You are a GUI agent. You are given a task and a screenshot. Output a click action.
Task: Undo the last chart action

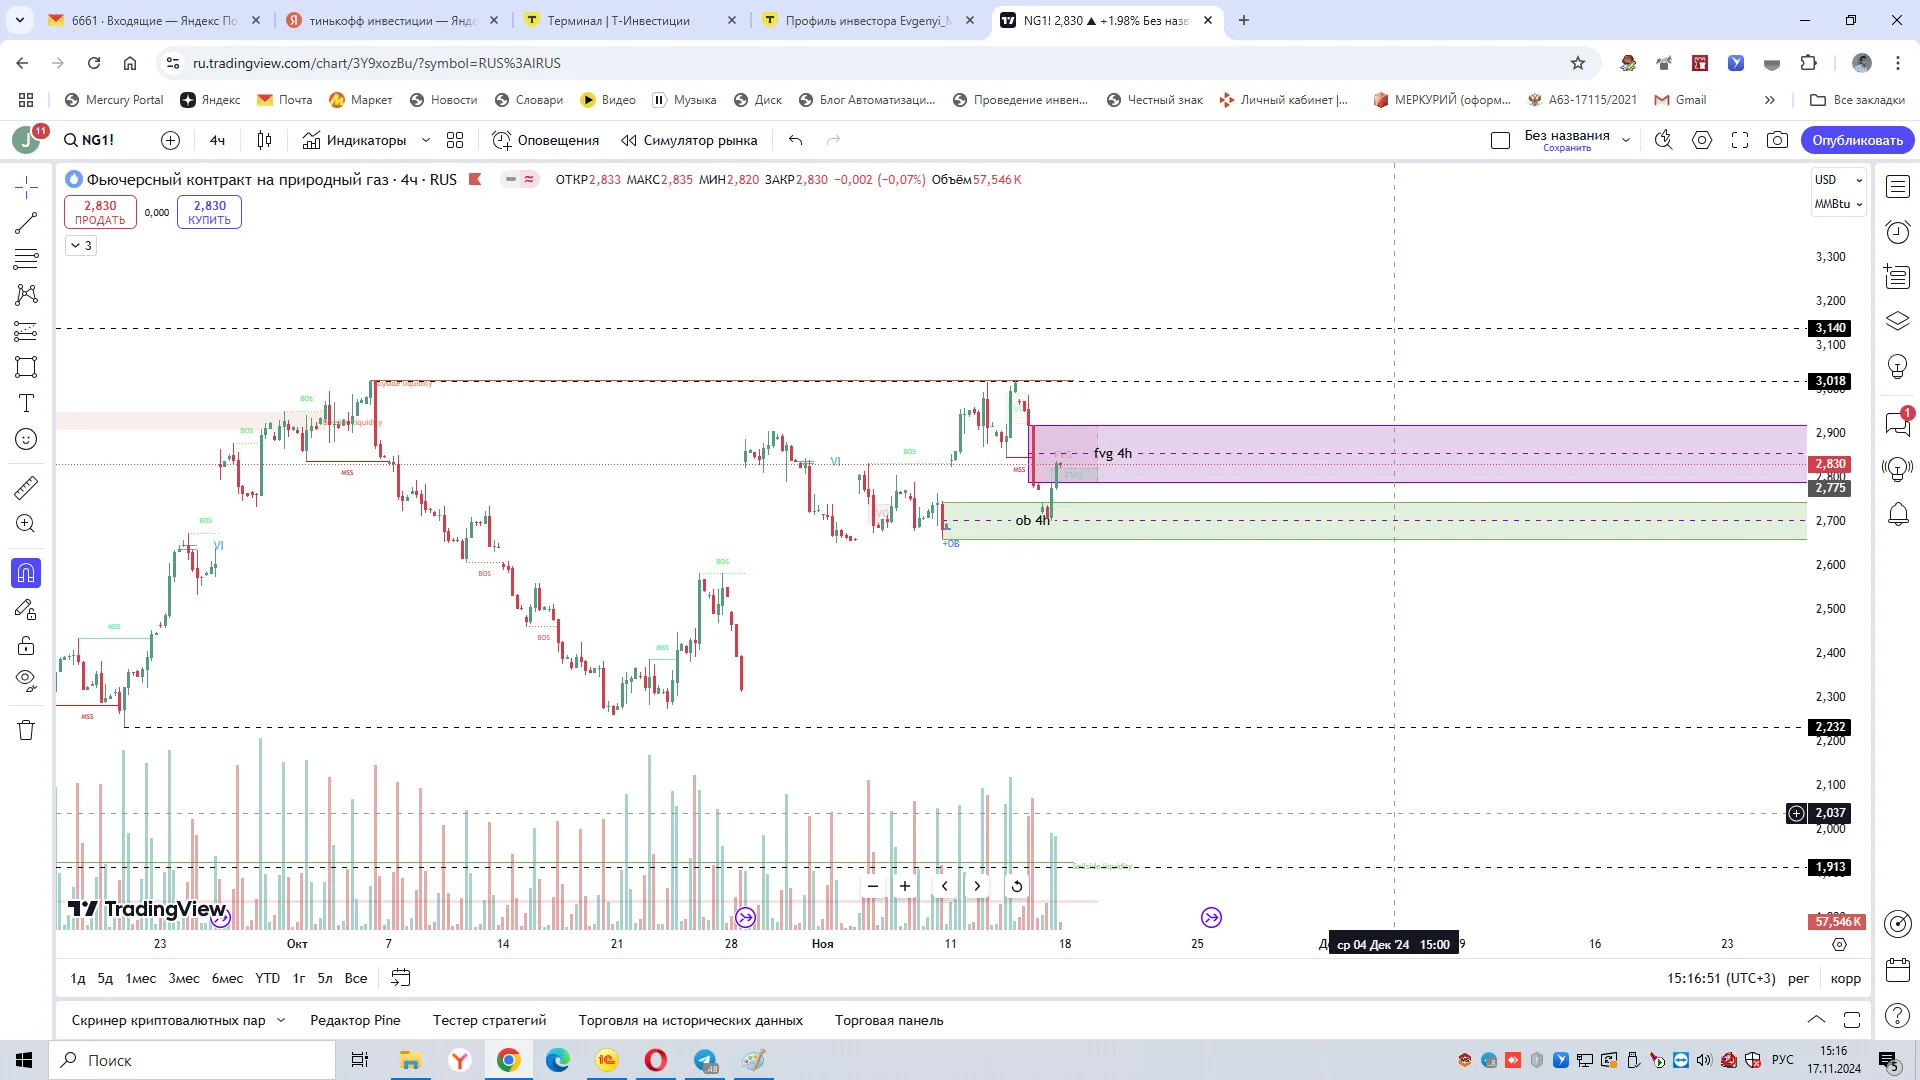pos(796,140)
